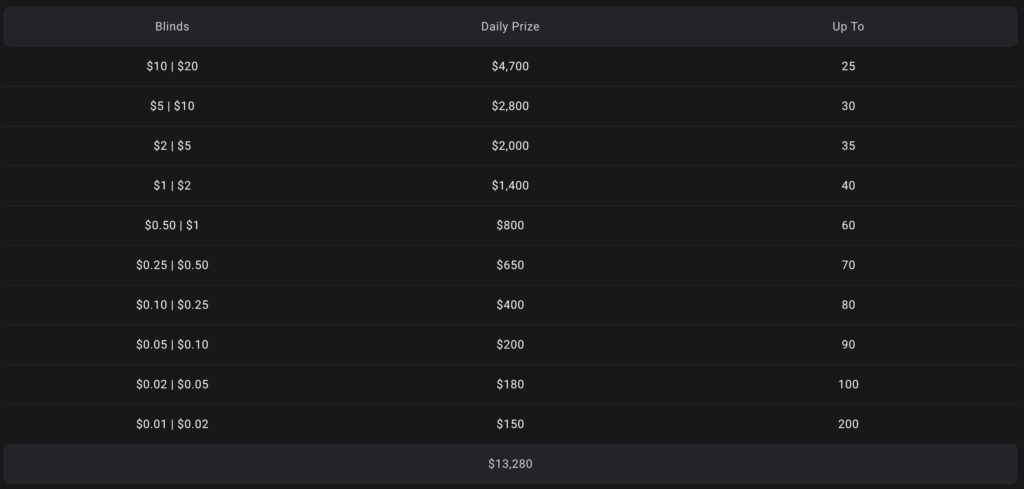This screenshot has width=1024, height=489.
Task: Select the $10 | $20 blinds cell
Action: (x=172, y=66)
